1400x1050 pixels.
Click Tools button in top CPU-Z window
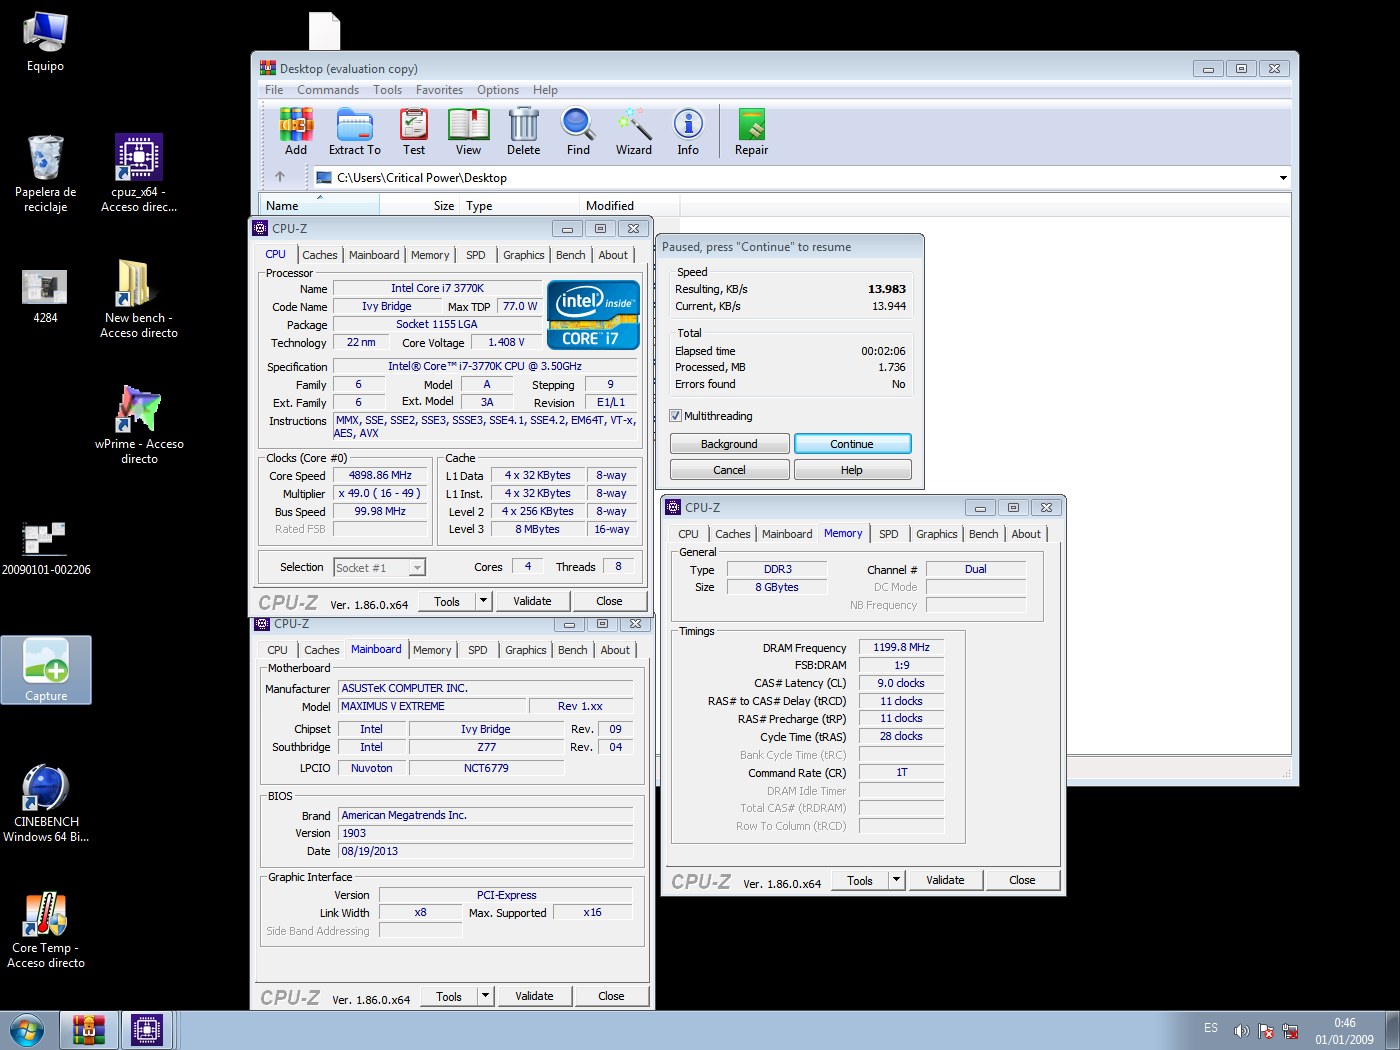click(447, 601)
